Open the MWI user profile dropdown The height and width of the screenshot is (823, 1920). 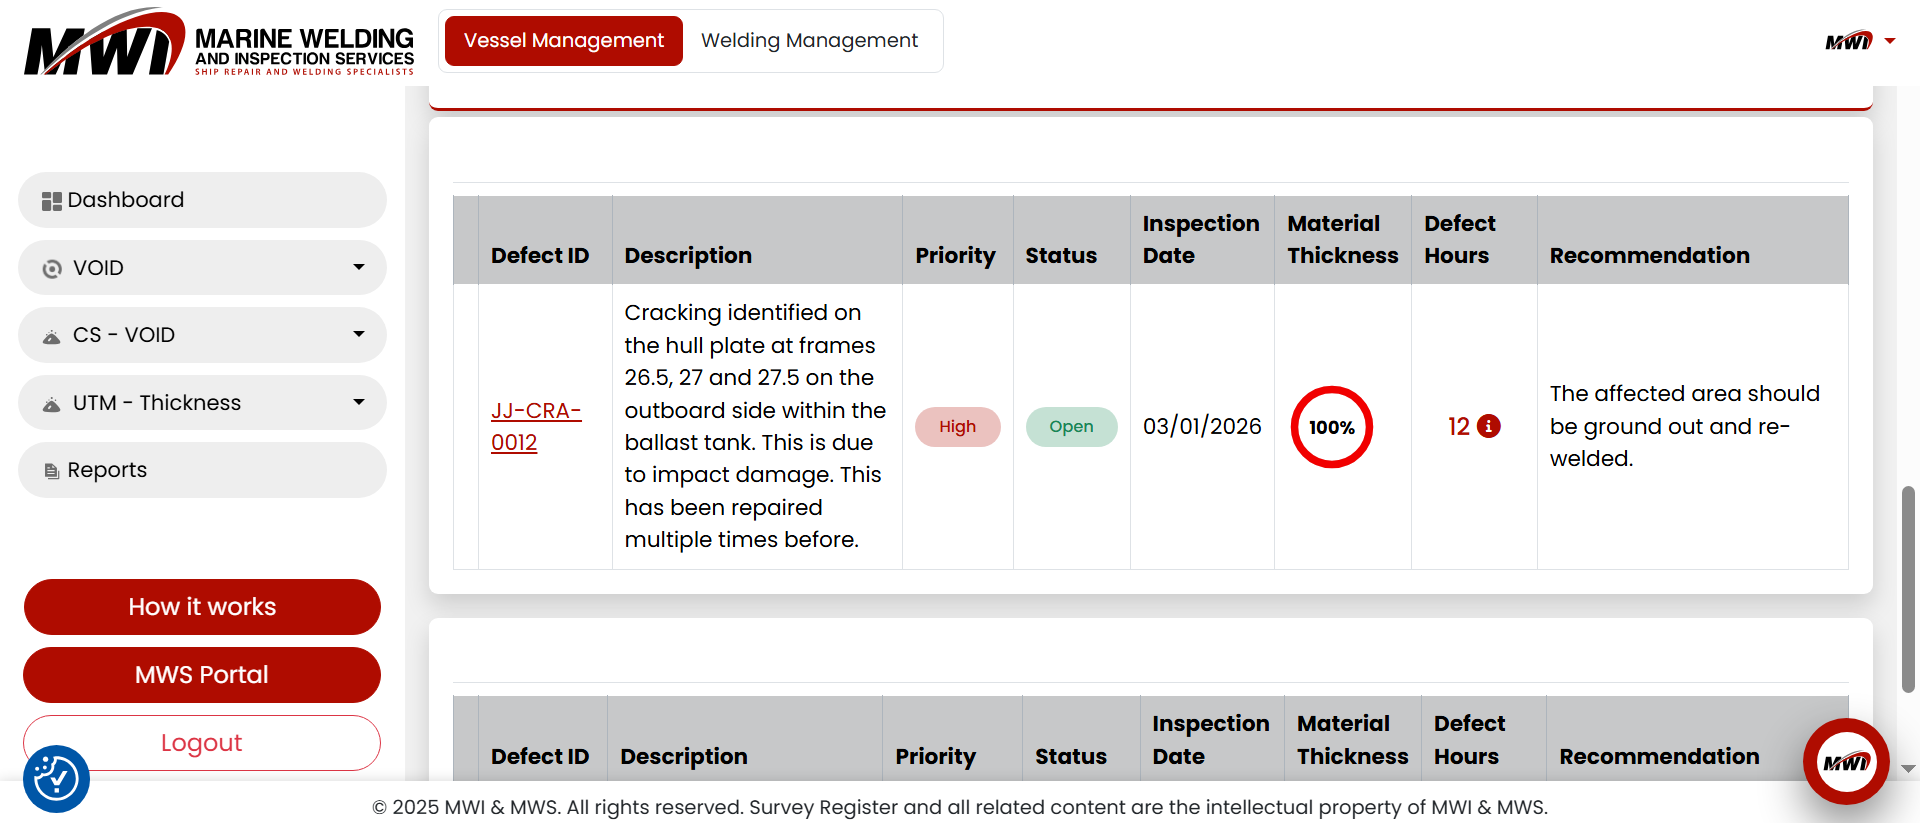[1859, 41]
